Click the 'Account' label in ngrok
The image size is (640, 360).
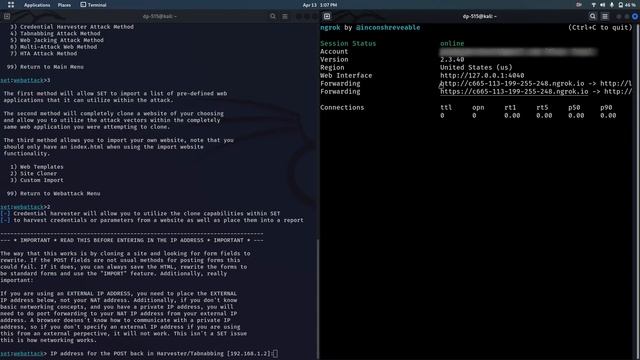point(334,51)
